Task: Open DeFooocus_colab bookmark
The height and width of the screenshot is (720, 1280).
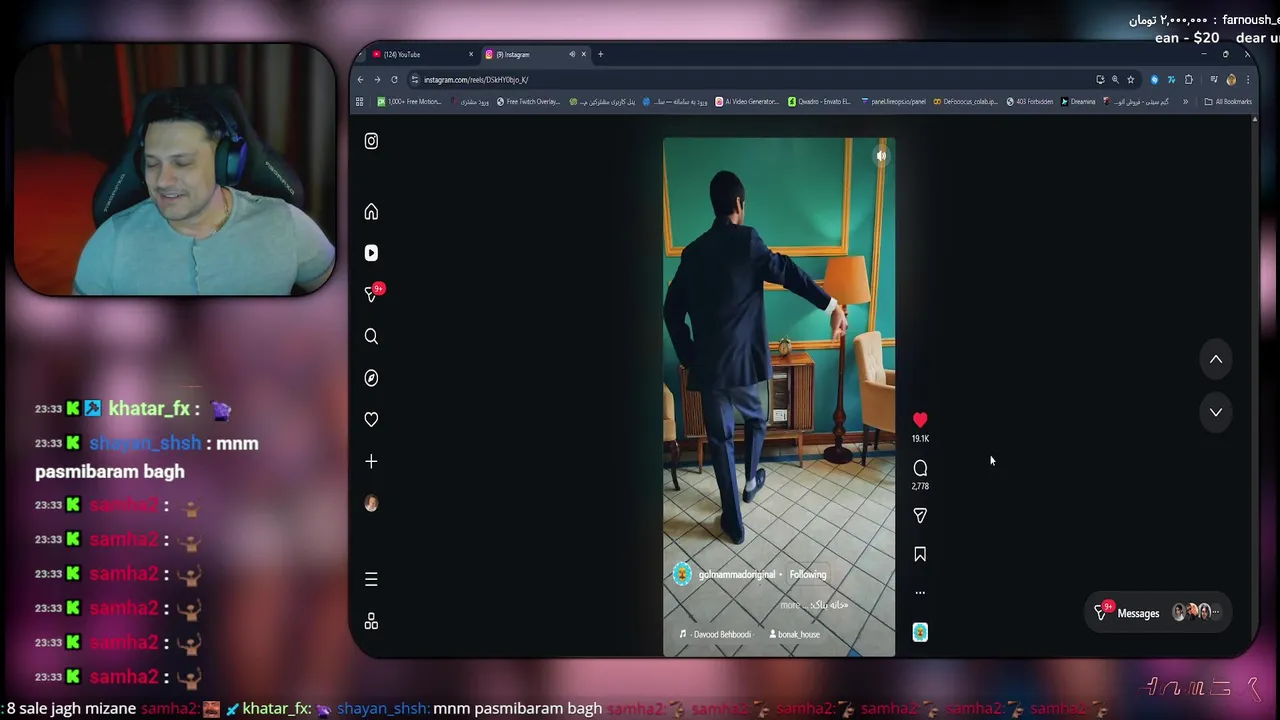Action: 965,101
